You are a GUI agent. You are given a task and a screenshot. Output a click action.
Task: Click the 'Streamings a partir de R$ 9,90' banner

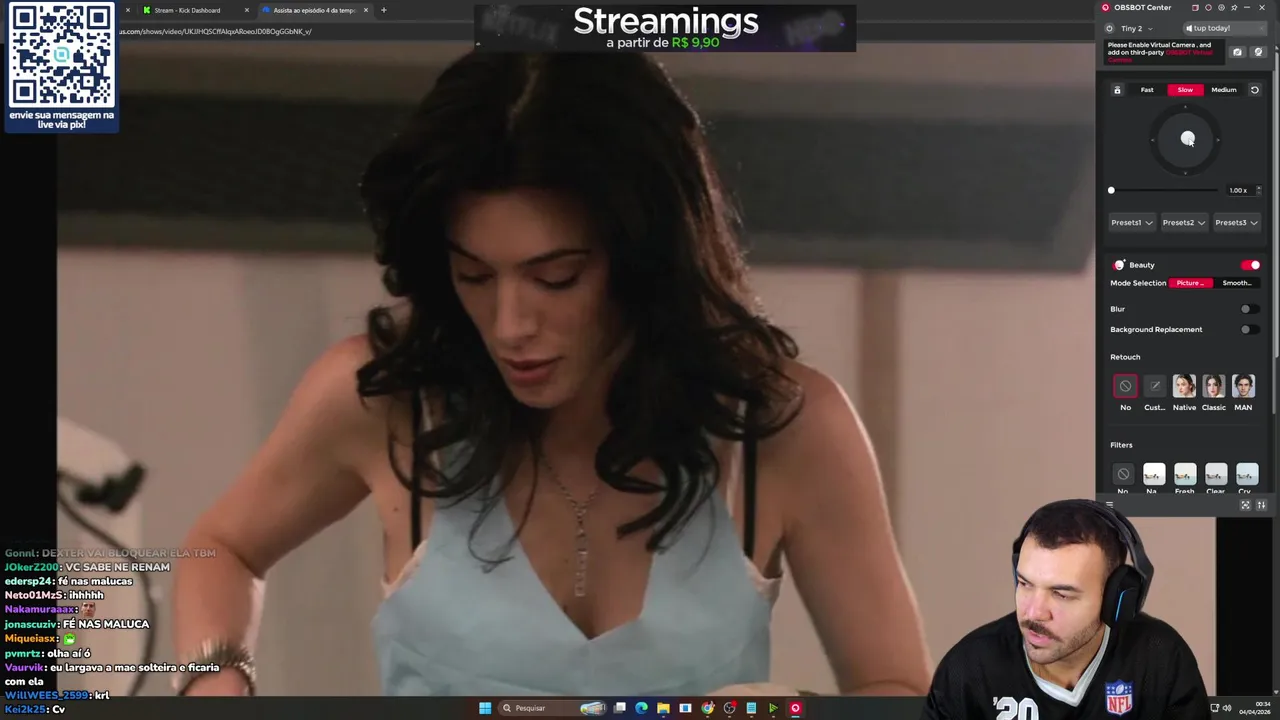click(x=665, y=28)
